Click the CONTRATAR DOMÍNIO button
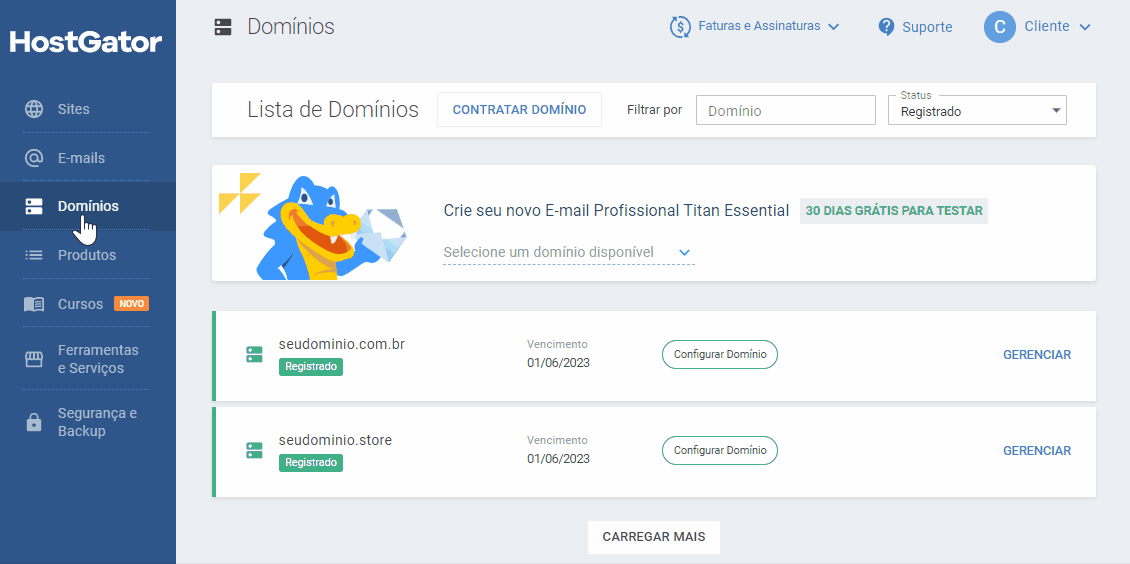Screen dimensions: 1130x564 click(x=519, y=109)
